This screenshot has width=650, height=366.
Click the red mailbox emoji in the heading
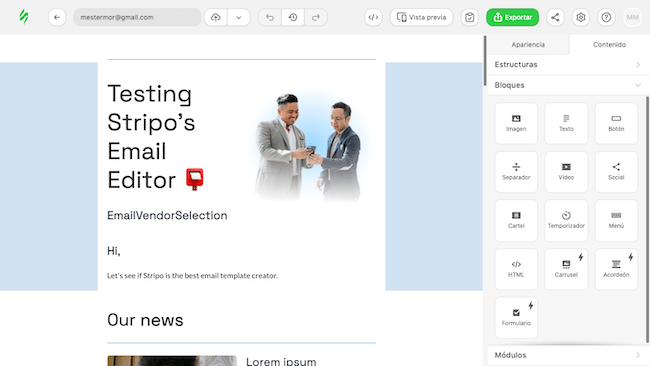click(x=194, y=179)
